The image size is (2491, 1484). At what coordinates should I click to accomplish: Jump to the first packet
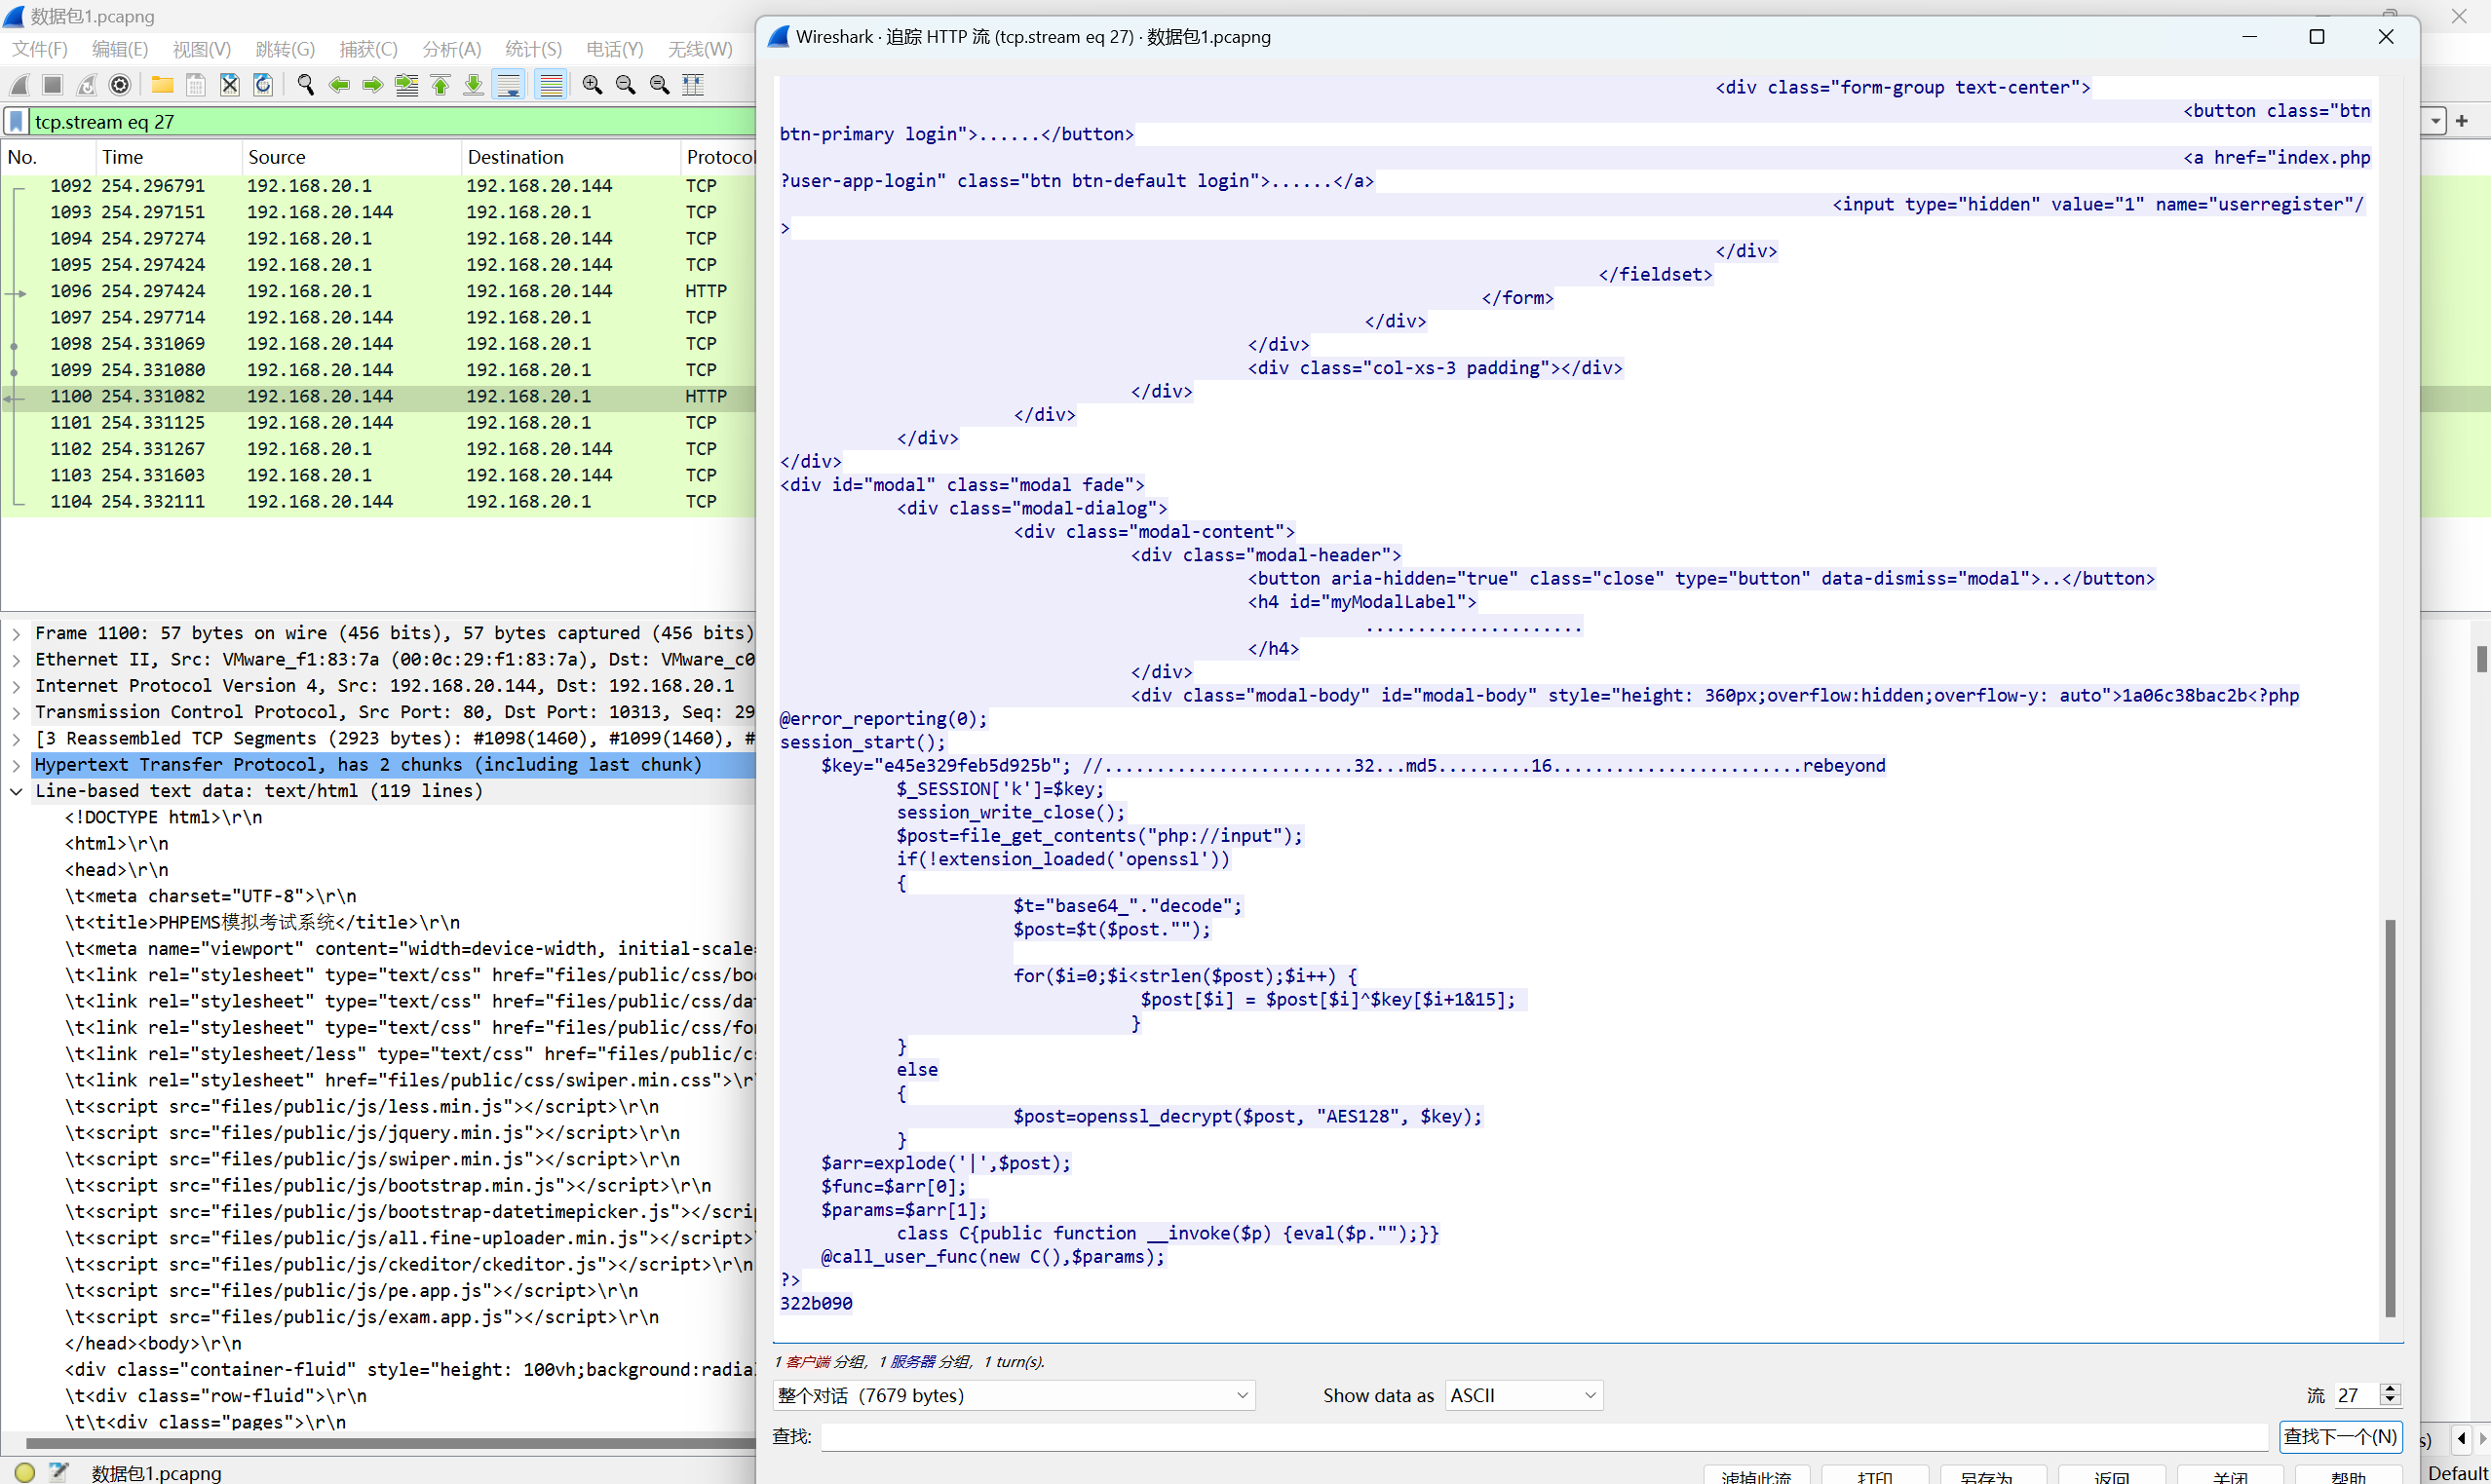[440, 85]
